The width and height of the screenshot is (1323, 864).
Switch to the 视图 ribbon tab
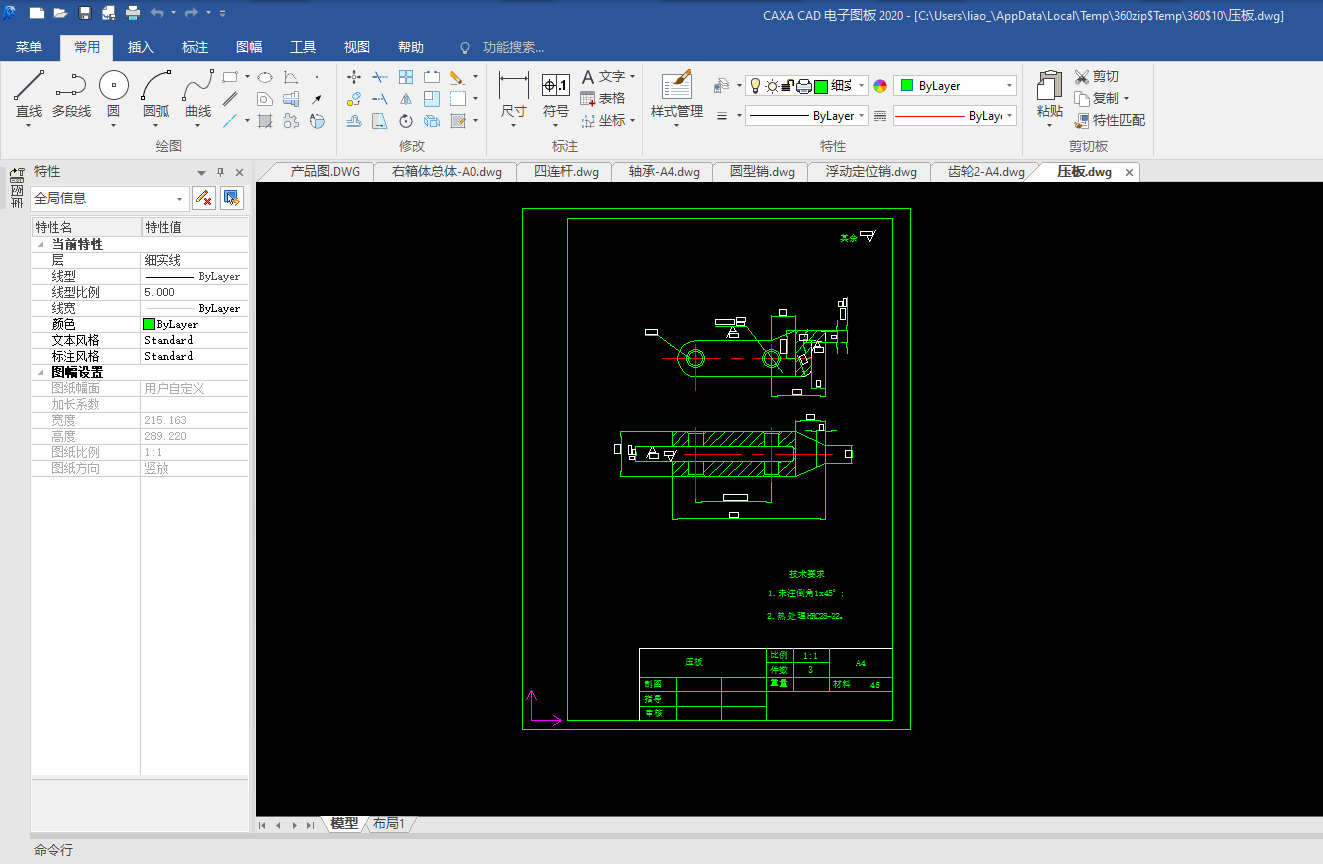(357, 47)
